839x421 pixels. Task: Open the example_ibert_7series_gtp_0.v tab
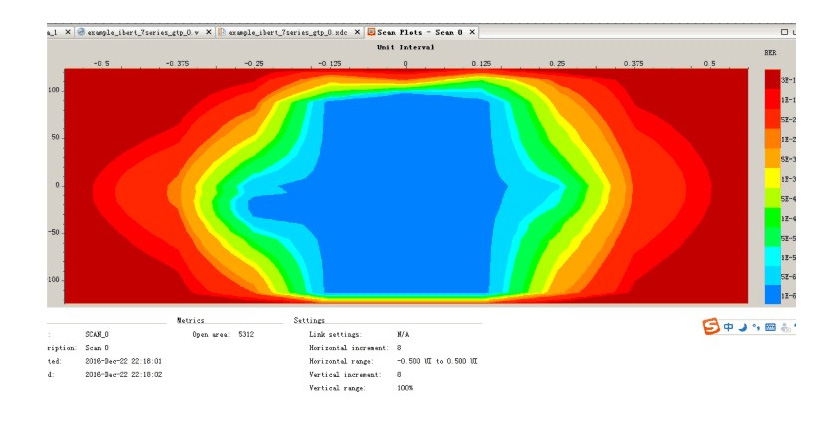point(143,32)
